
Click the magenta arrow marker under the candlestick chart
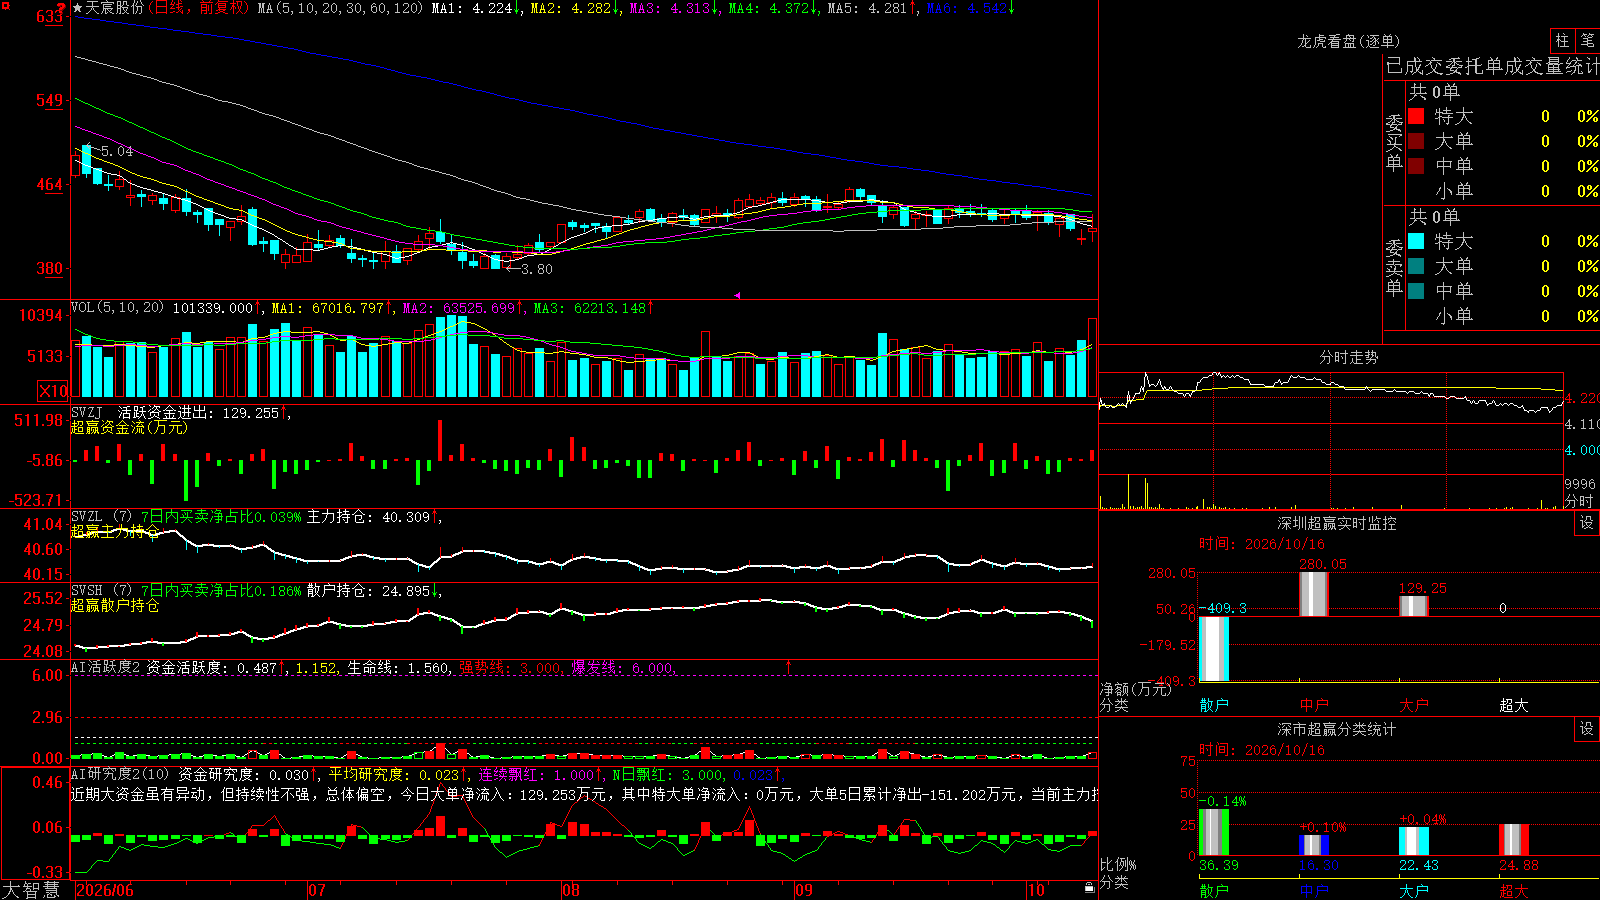point(737,295)
